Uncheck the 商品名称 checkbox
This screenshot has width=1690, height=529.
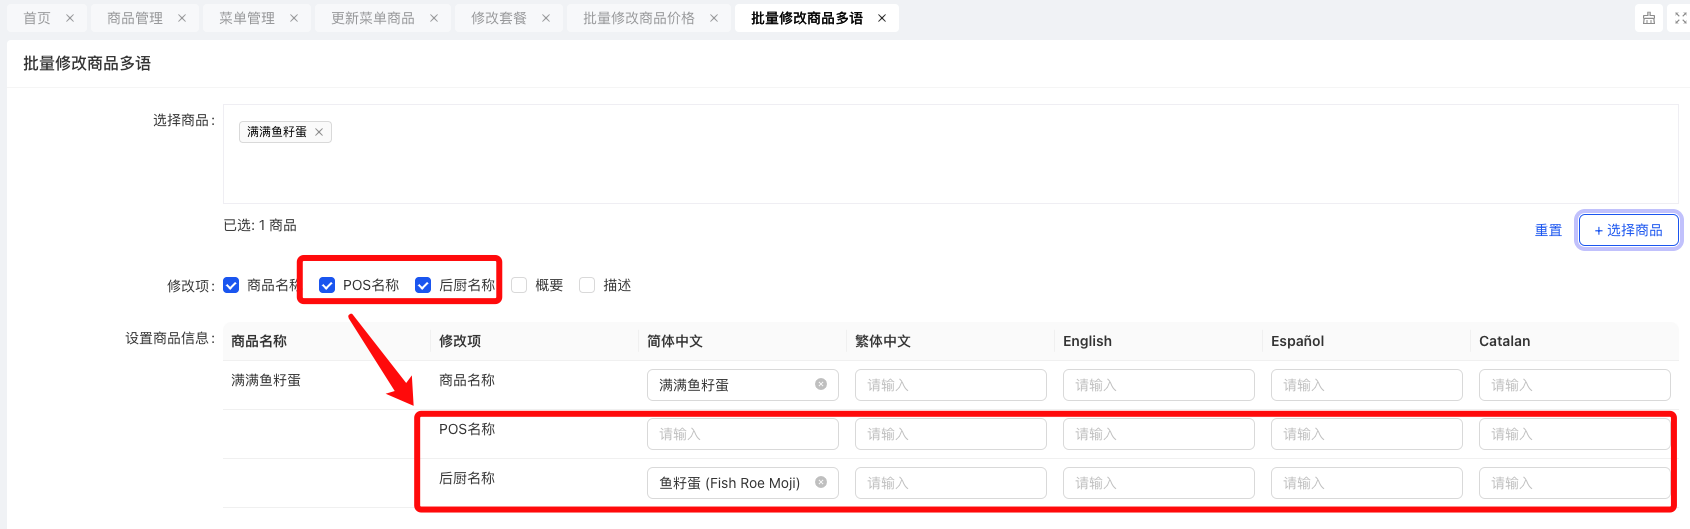click(x=231, y=285)
